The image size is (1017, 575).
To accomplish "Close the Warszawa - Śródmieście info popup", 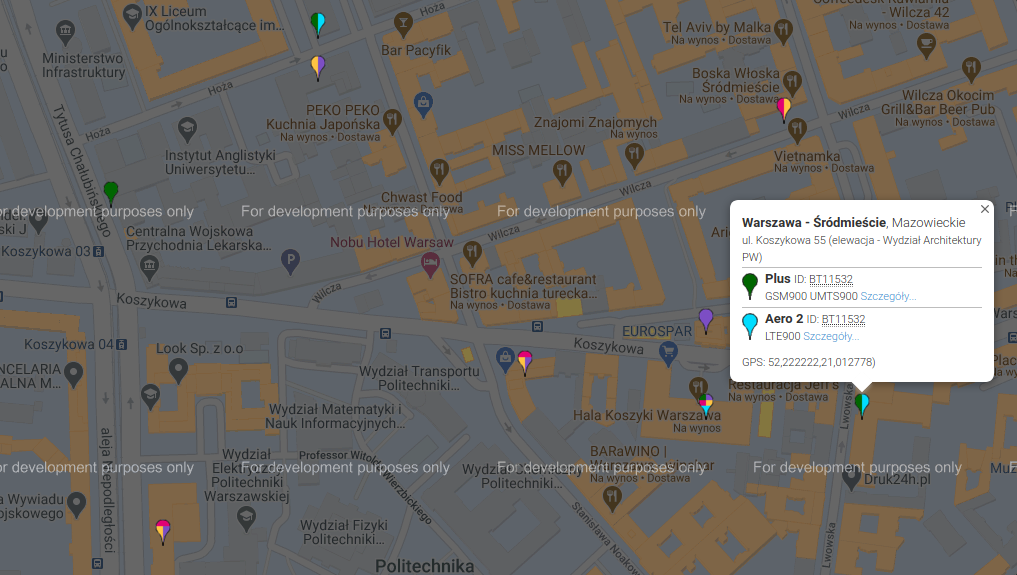I will [x=985, y=209].
